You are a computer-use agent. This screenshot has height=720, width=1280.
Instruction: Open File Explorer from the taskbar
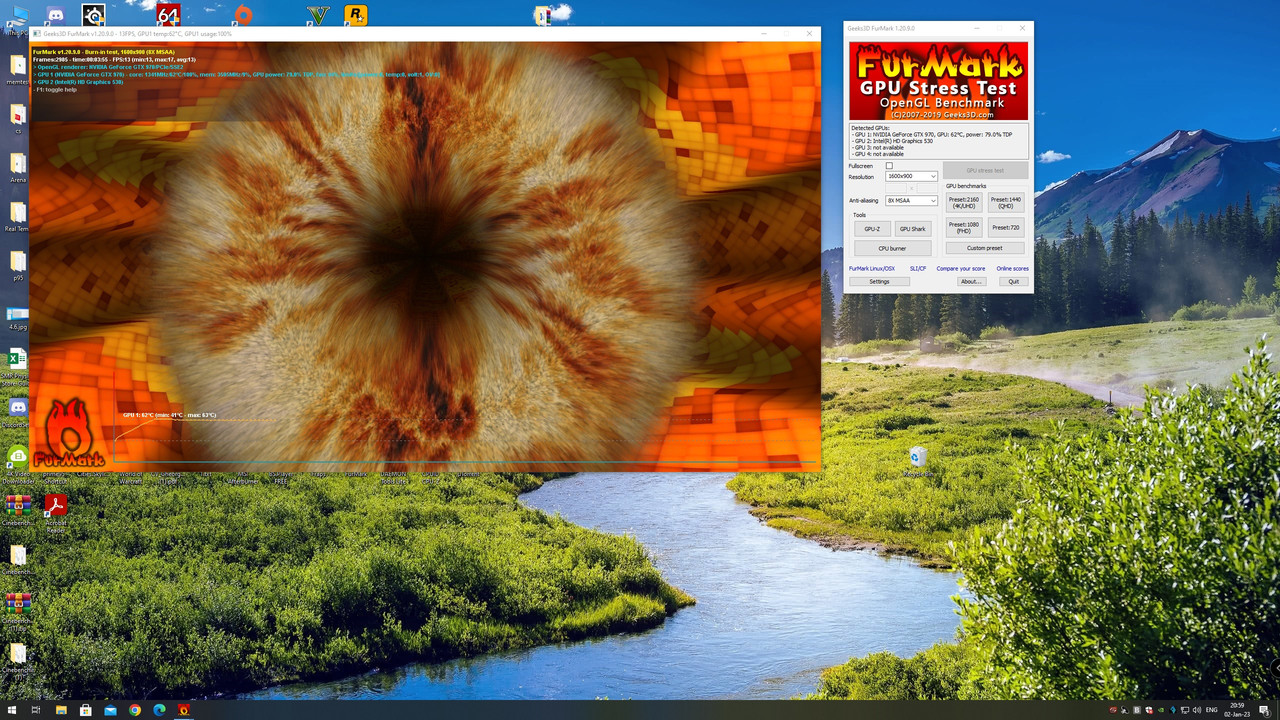point(60,710)
